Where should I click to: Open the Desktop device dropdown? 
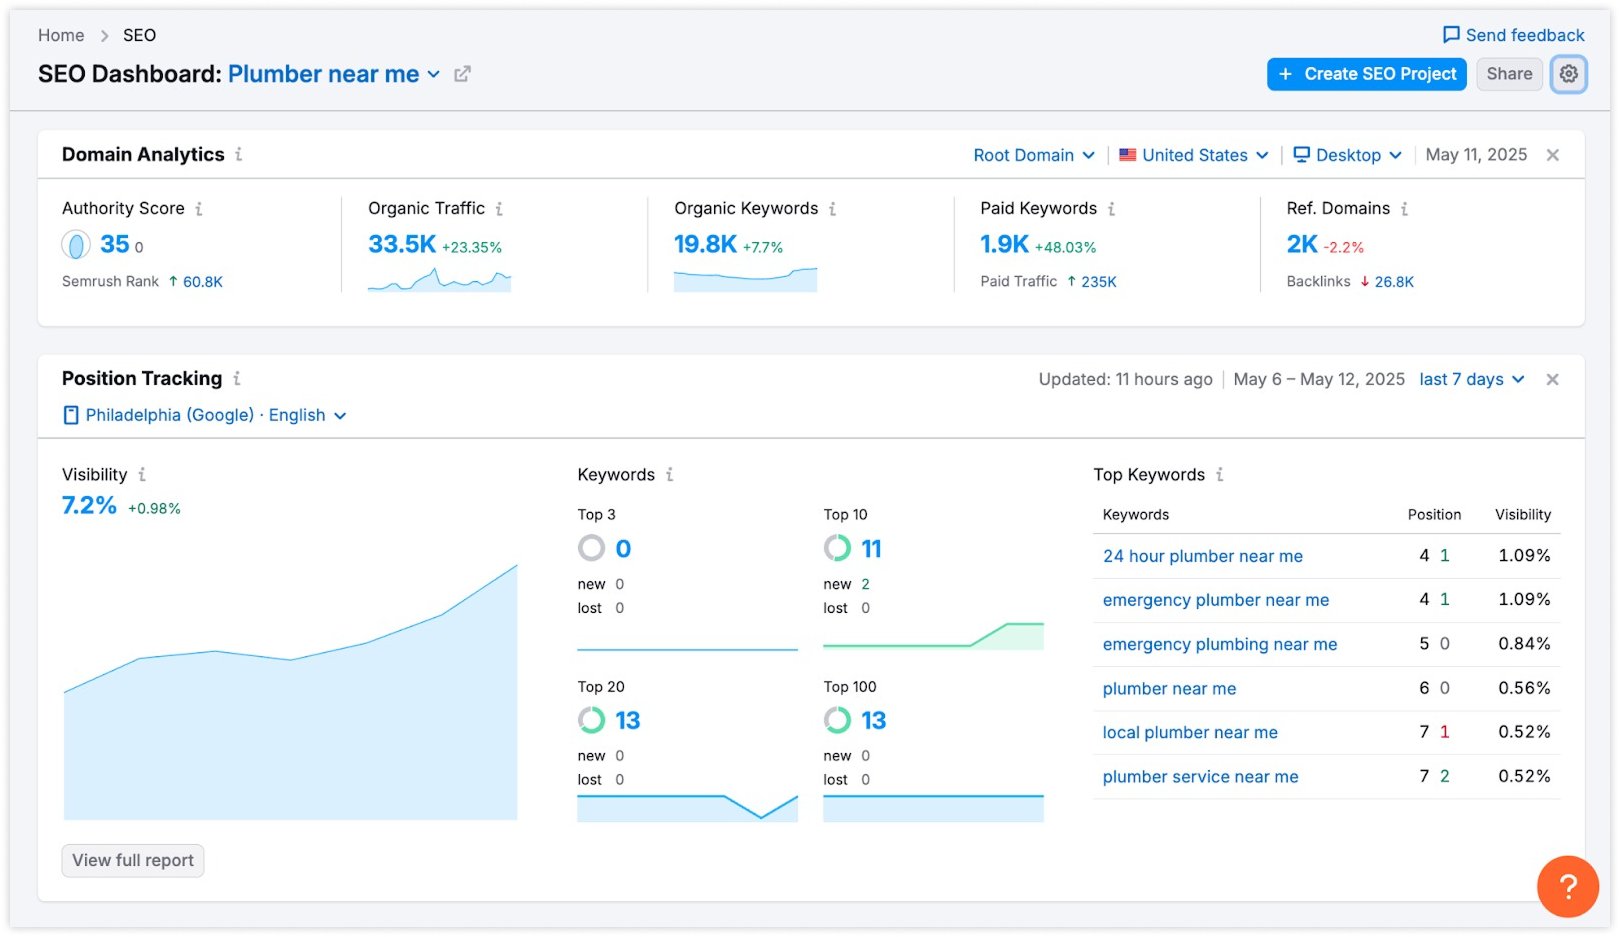pos(1347,155)
